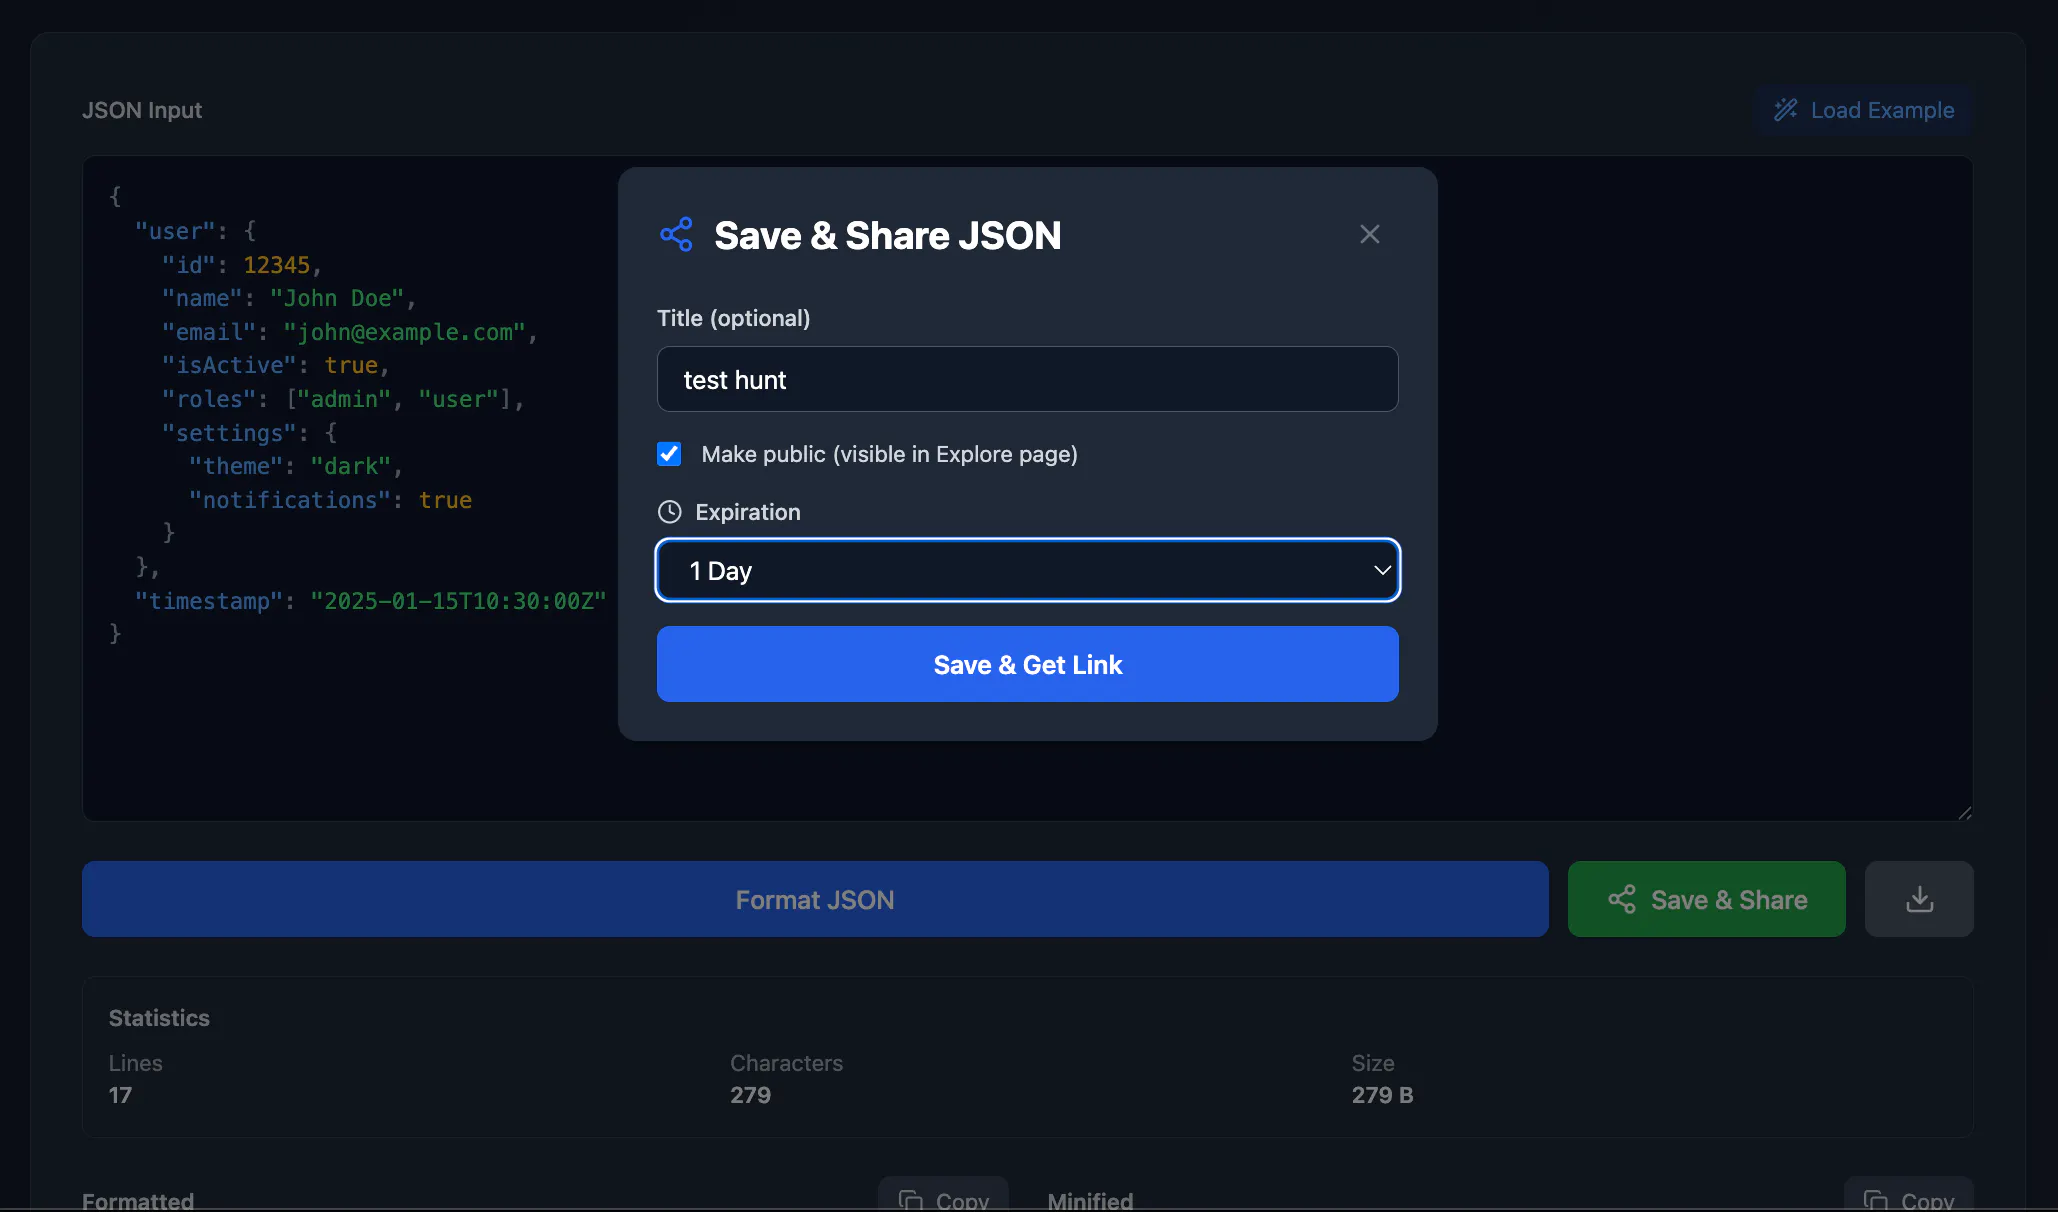Click the id value 12345 in JSON
Image resolution: width=2058 pixels, height=1212 pixels.
[x=276, y=265]
